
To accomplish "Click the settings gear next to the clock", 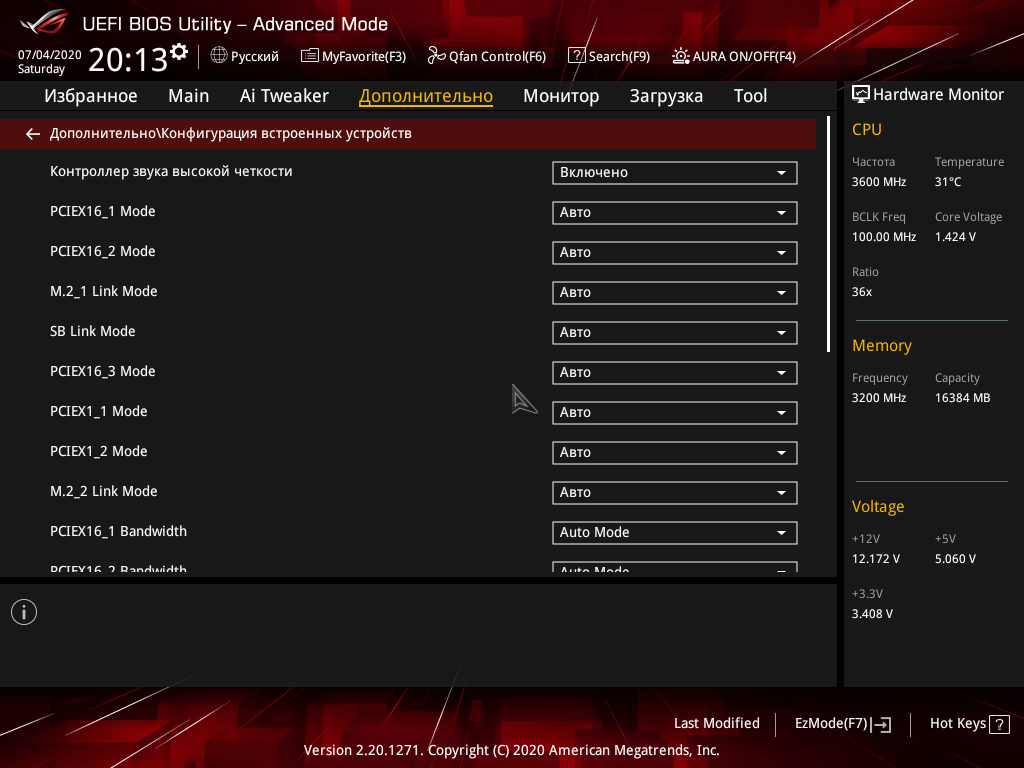I will pyautogui.click(x=179, y=52).
